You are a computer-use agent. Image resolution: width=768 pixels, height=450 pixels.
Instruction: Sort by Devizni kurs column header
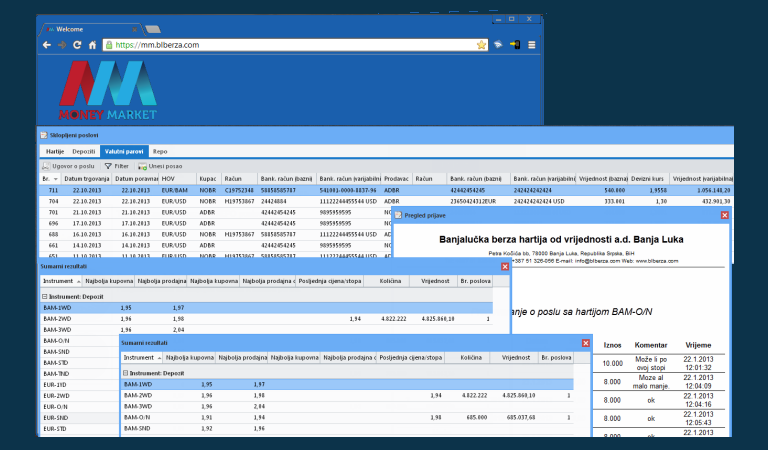(x=647, y=179)
